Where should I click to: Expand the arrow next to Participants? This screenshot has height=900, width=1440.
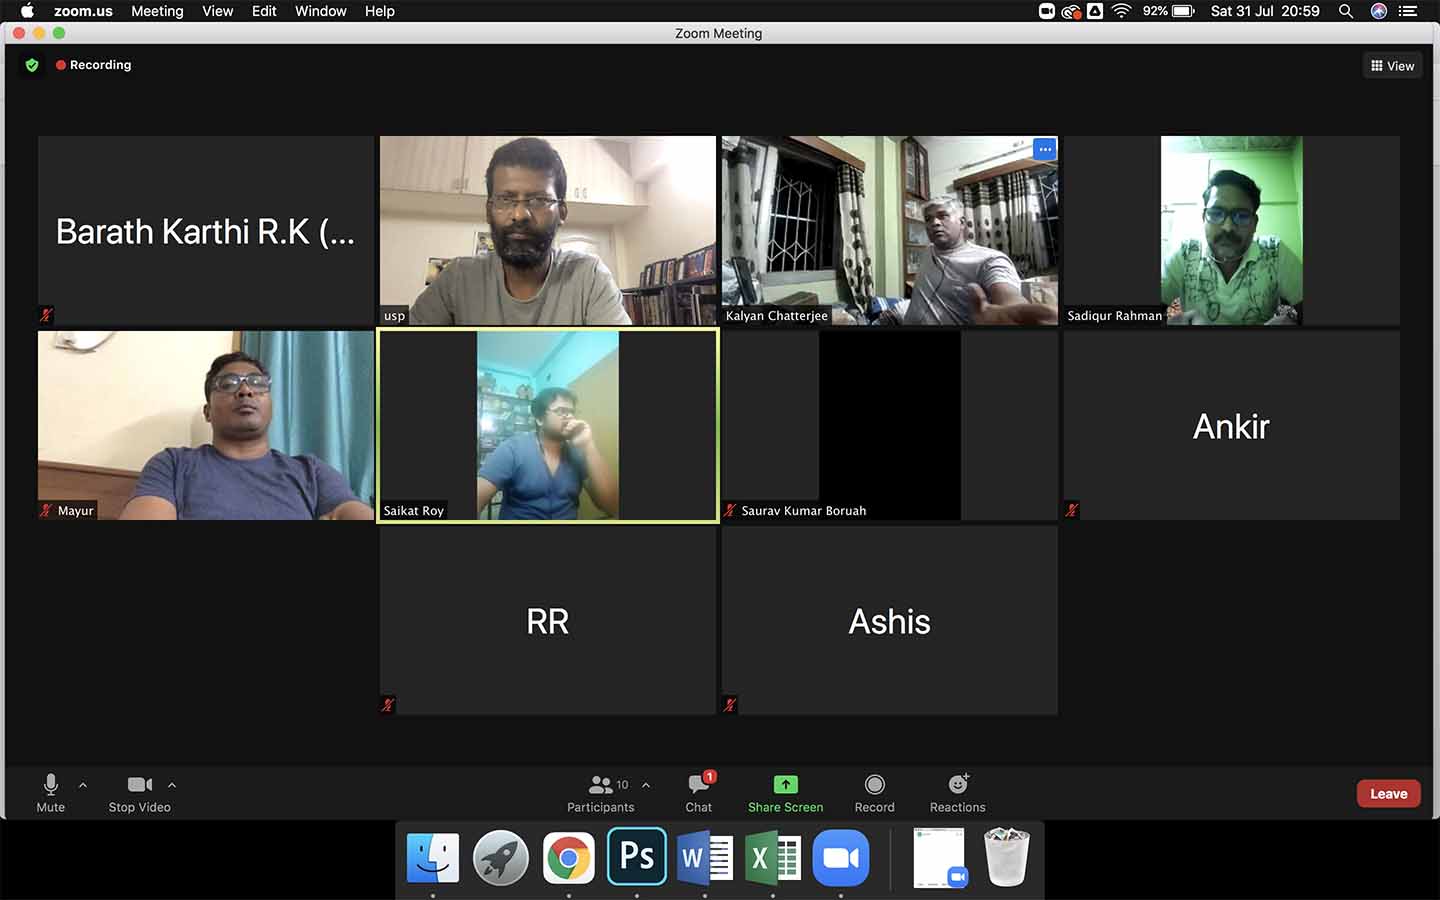(x=646, y=785)
